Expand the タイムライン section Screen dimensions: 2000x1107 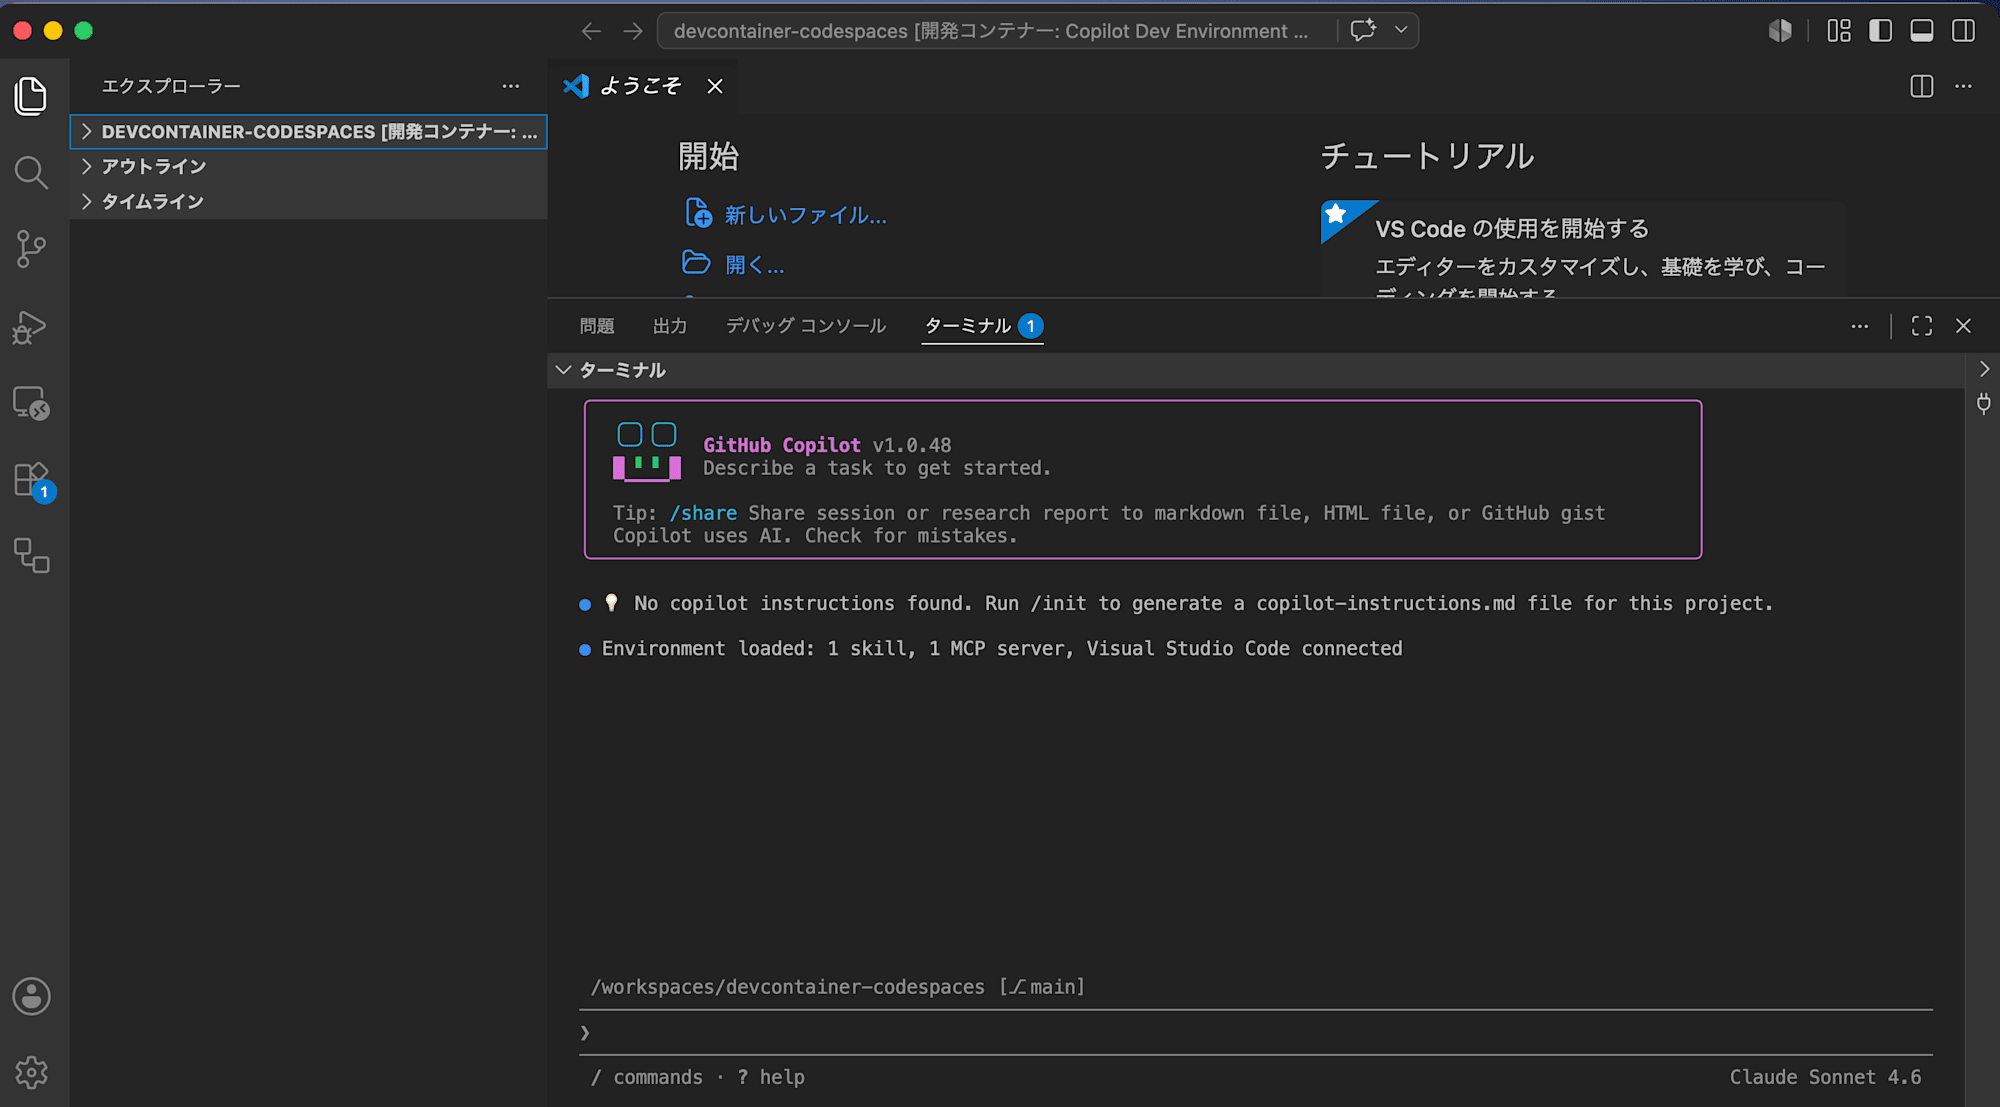tap(309, 202)
